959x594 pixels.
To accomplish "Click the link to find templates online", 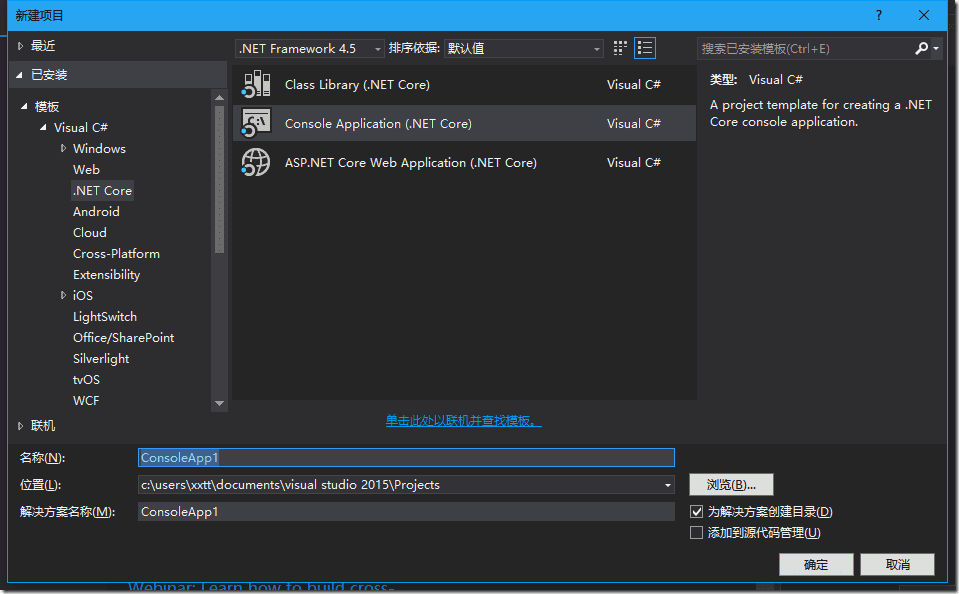I will [462, 421].
